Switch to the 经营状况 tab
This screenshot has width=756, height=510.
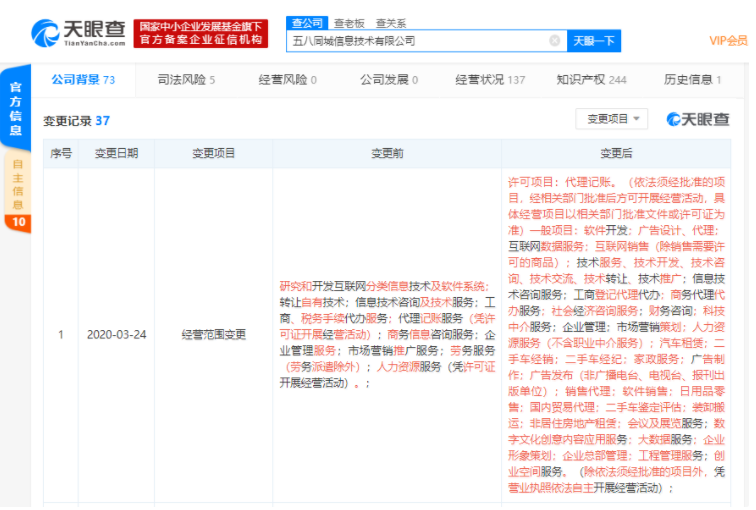tap(490, 80)
